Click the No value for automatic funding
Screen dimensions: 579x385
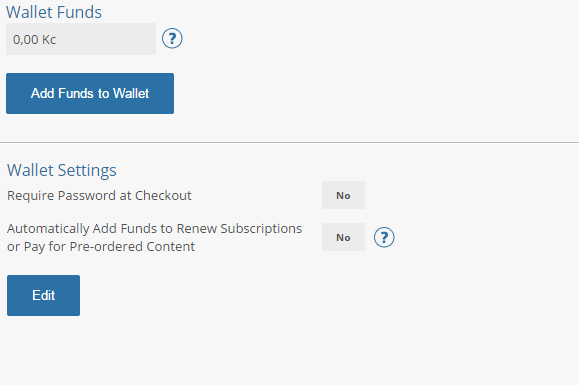point(343,237)
